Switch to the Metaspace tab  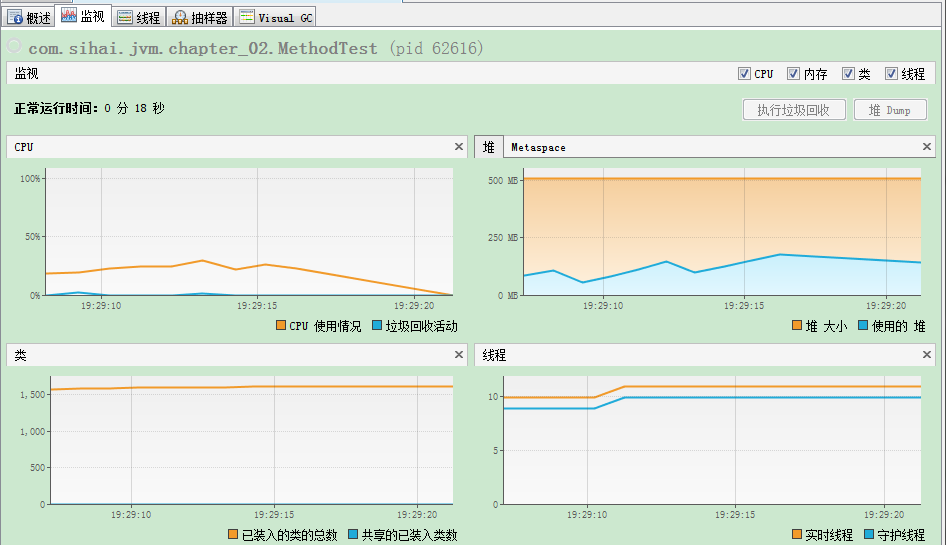[x=538, y=147]
